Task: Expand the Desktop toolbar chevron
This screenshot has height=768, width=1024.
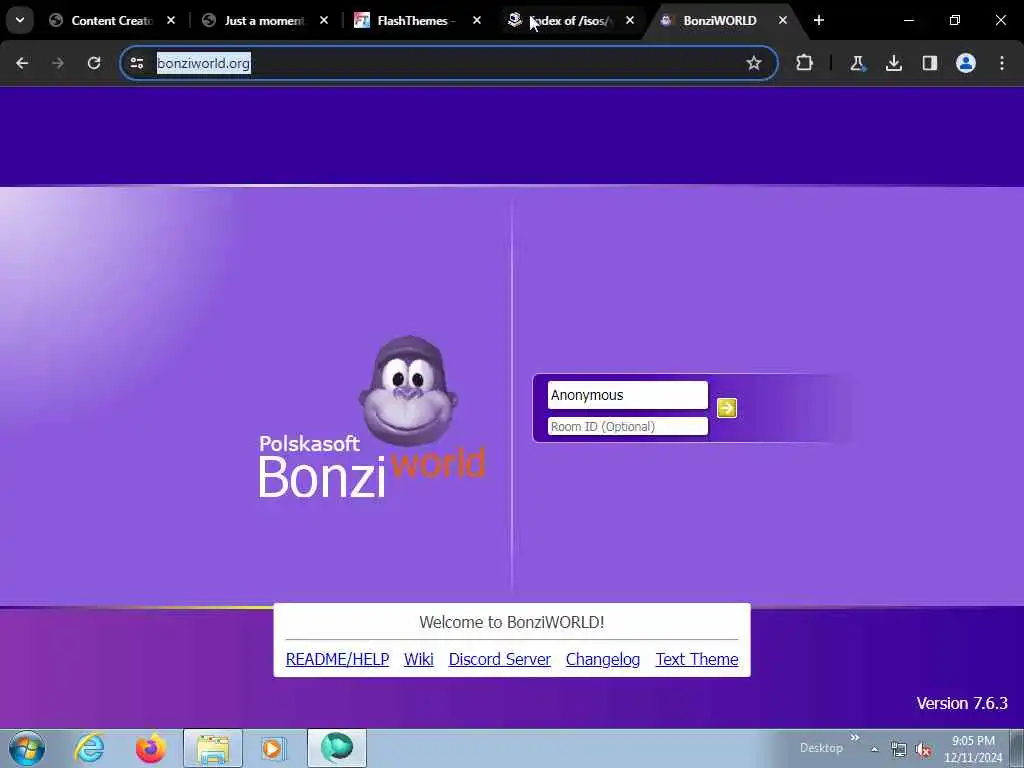Action: [854, 738]
